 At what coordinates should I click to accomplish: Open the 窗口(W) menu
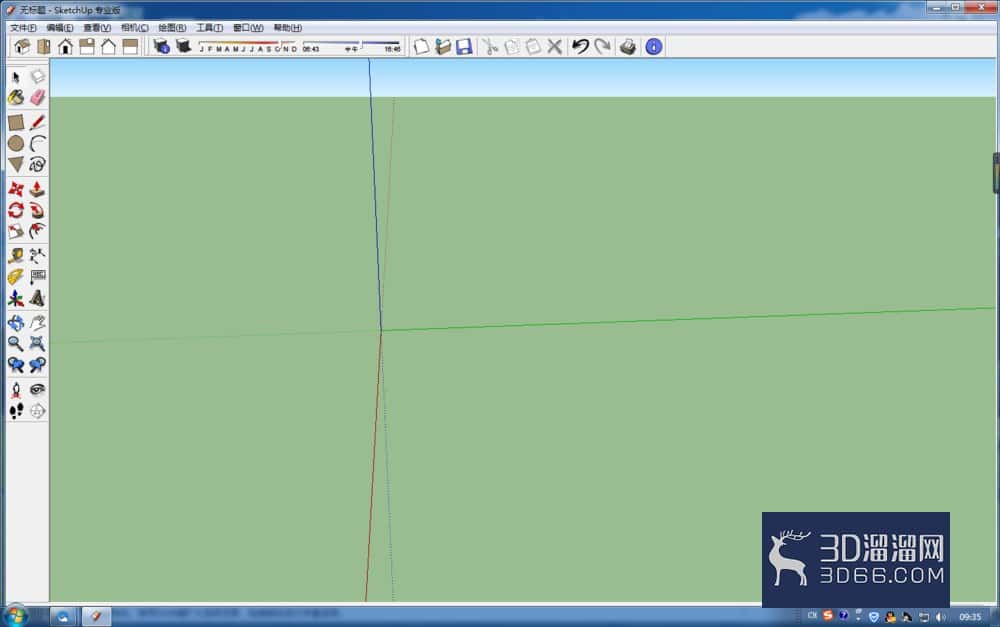click(x=248, y=27)
